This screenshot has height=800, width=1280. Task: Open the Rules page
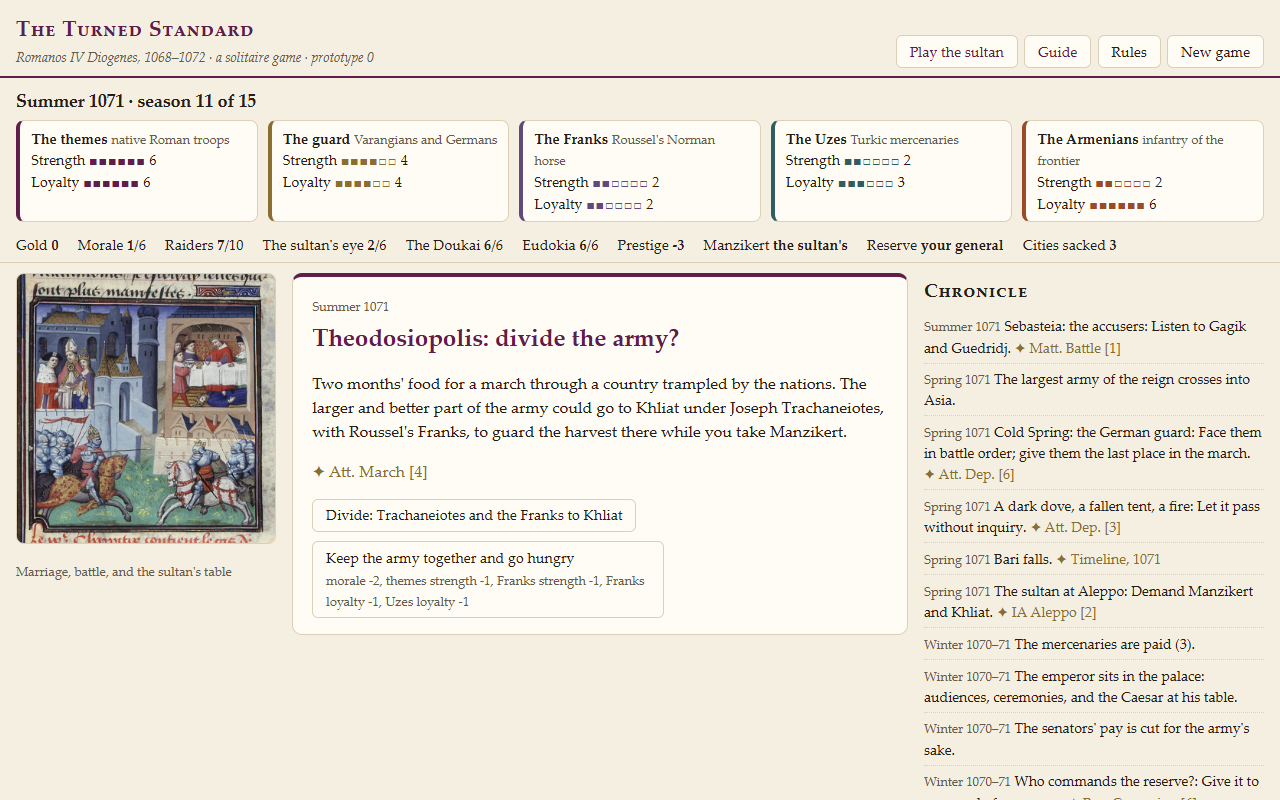pyautogui.click(x=1129, y=52)
